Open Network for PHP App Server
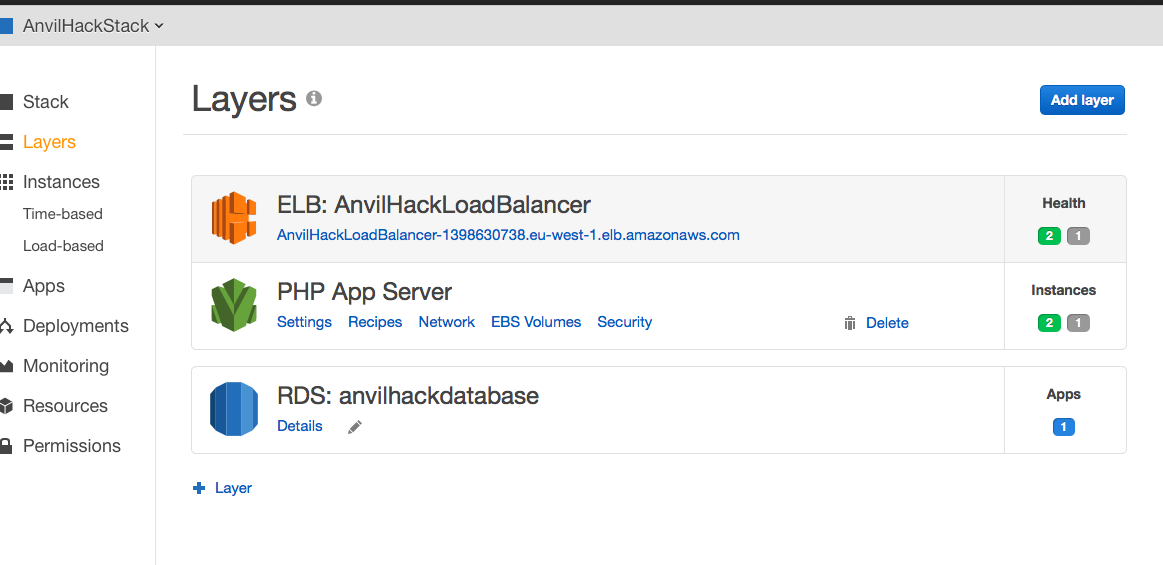The width and height of the screenshot is (1163, 565). pyautogui.click(x=447, y=322)
